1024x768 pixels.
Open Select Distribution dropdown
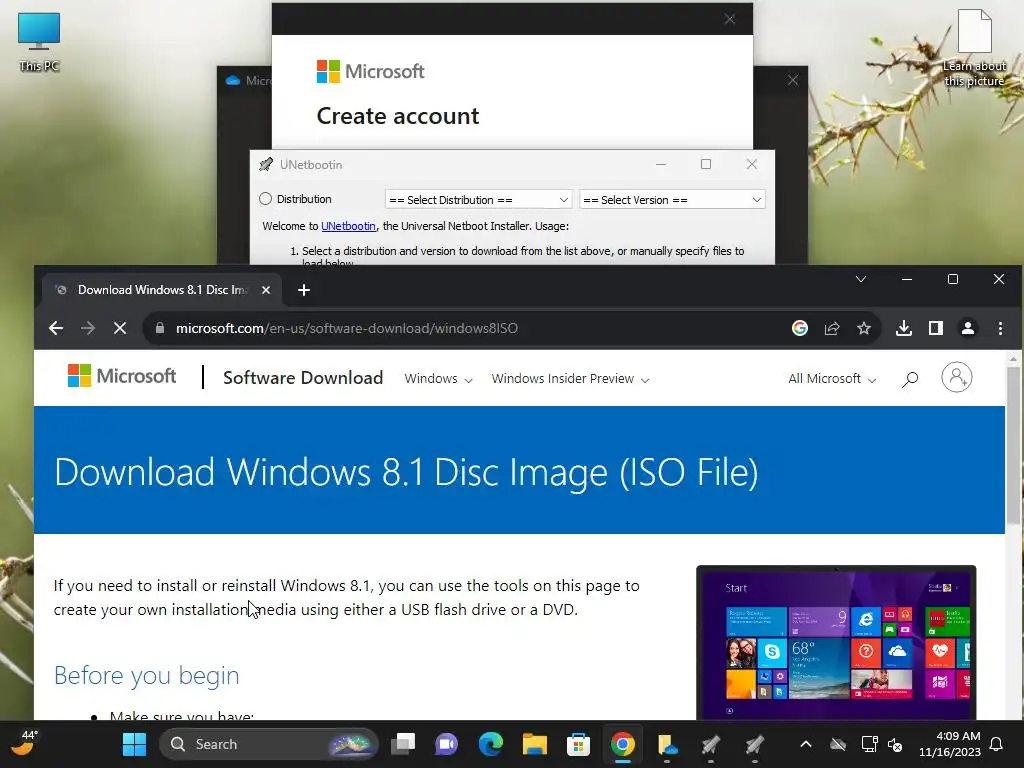pyautogui.click(x=479, y=200)
